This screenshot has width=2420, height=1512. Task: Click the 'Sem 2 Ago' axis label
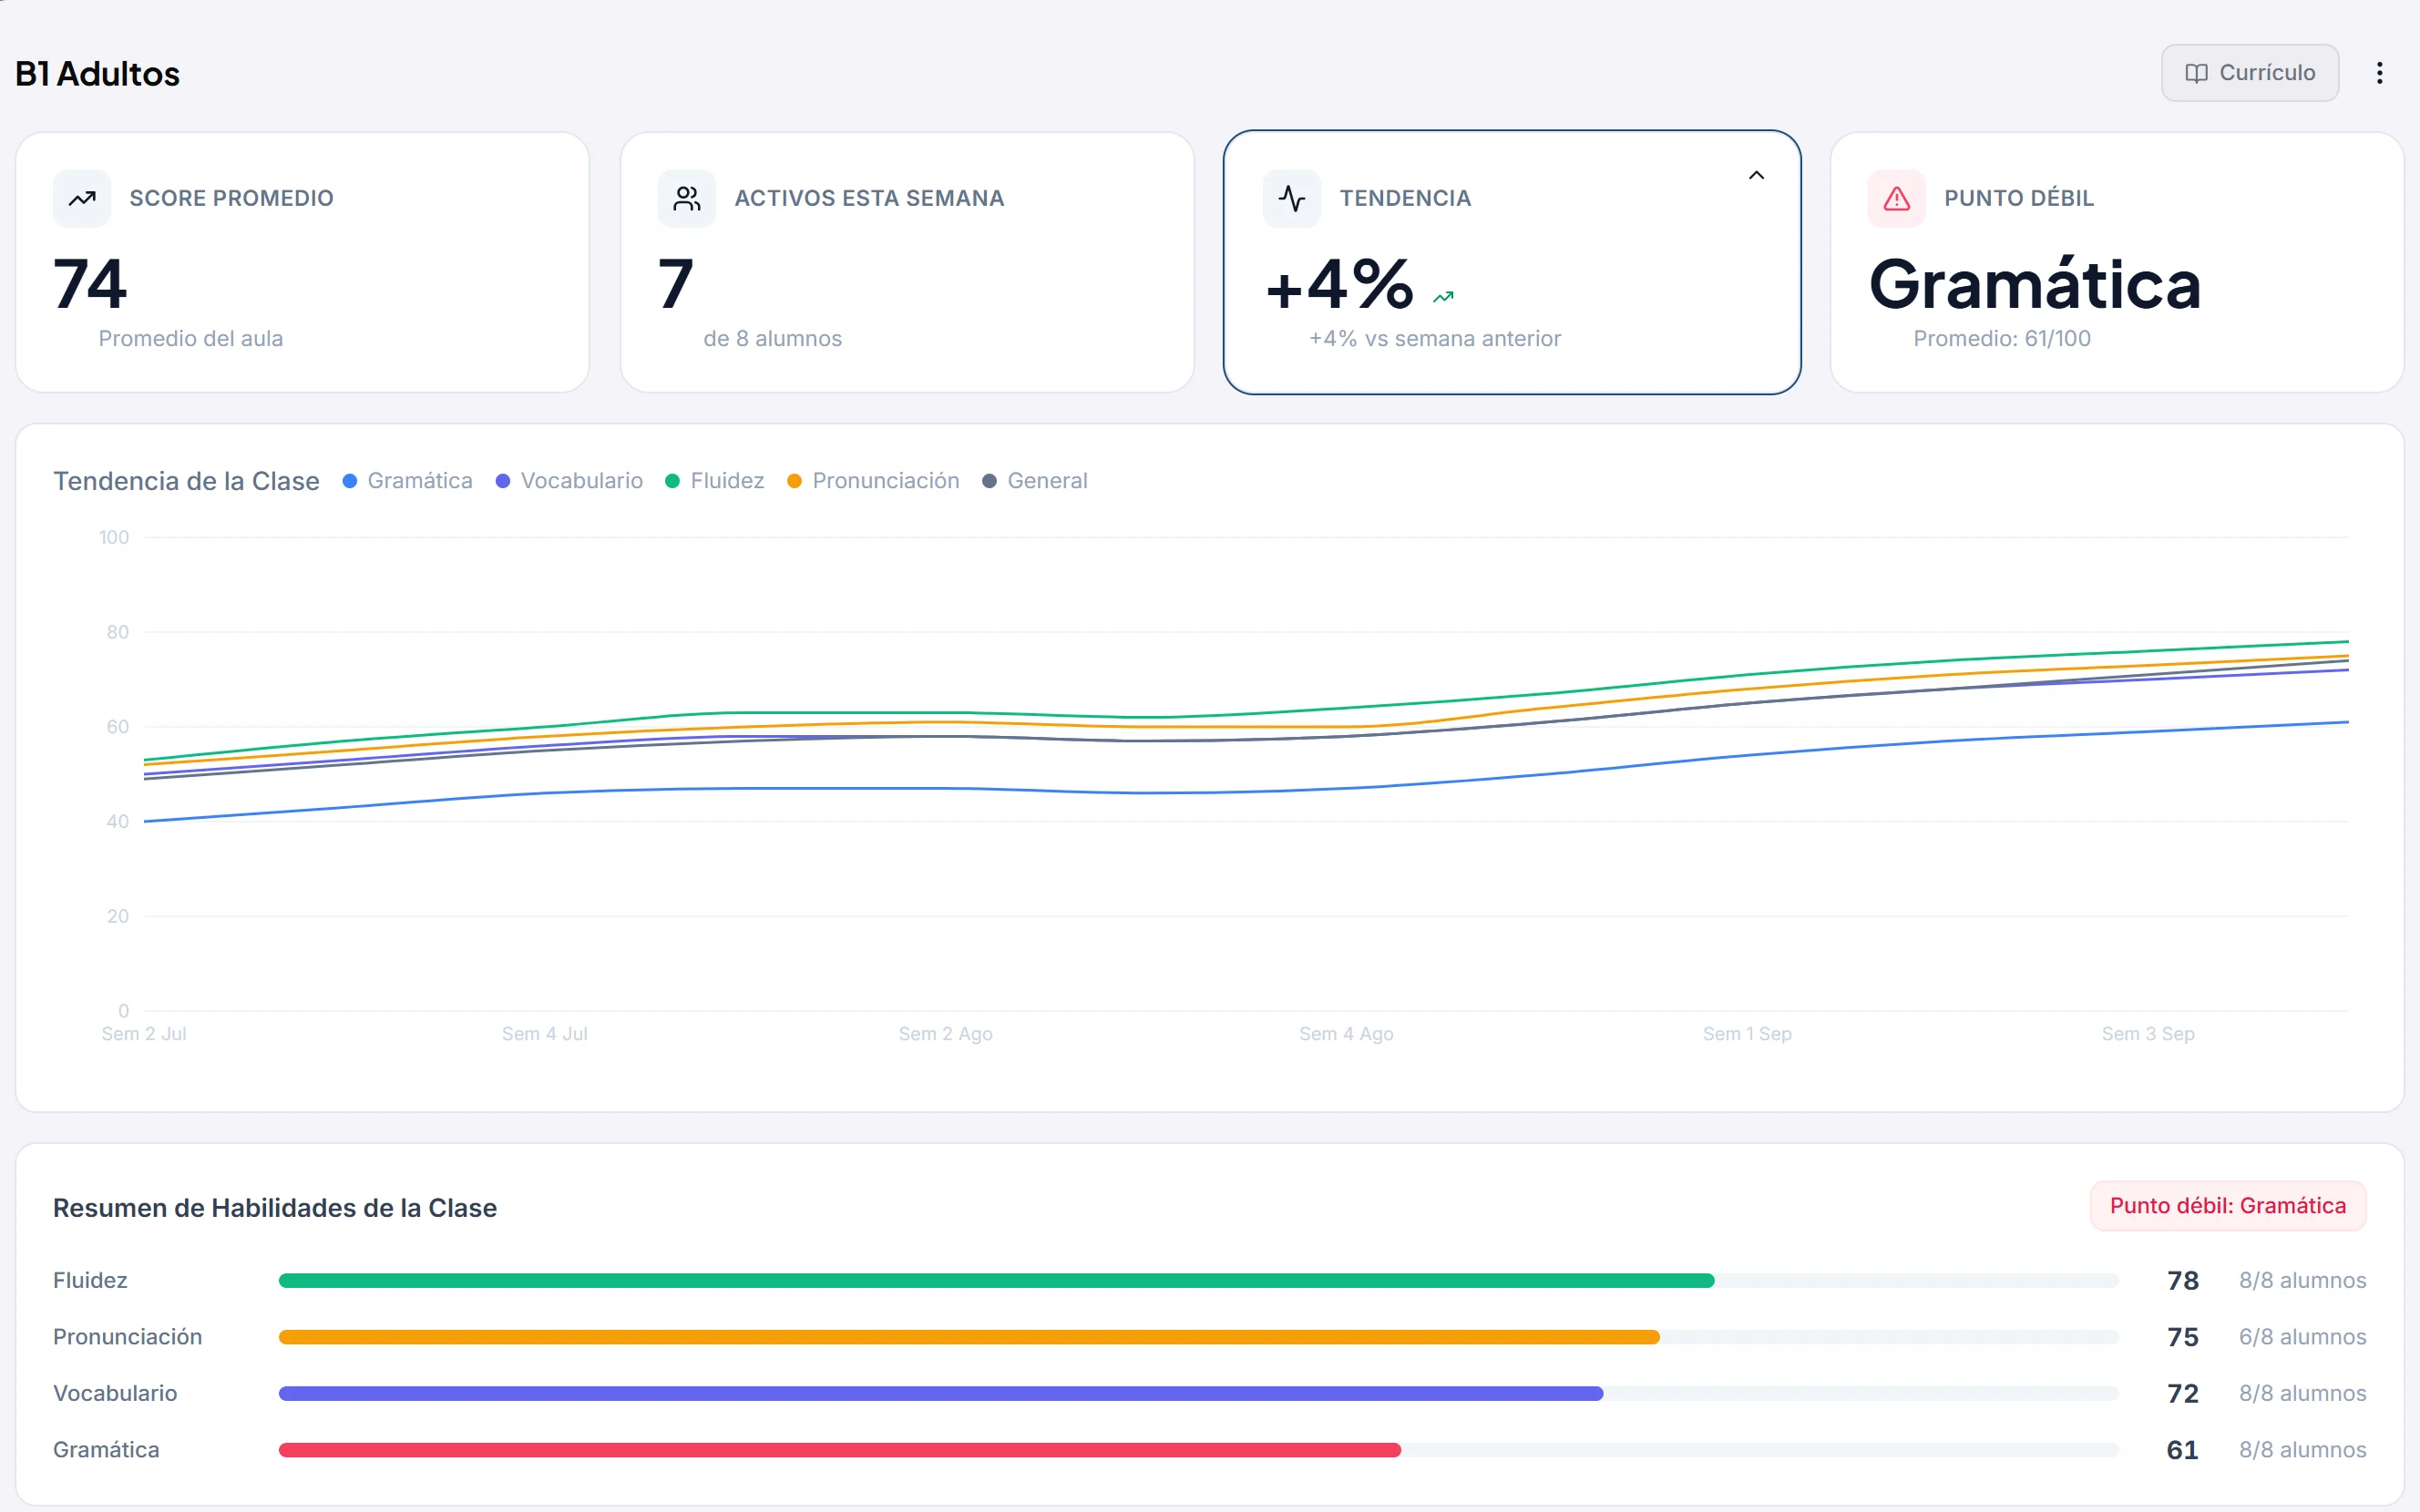coord(946,1034)
